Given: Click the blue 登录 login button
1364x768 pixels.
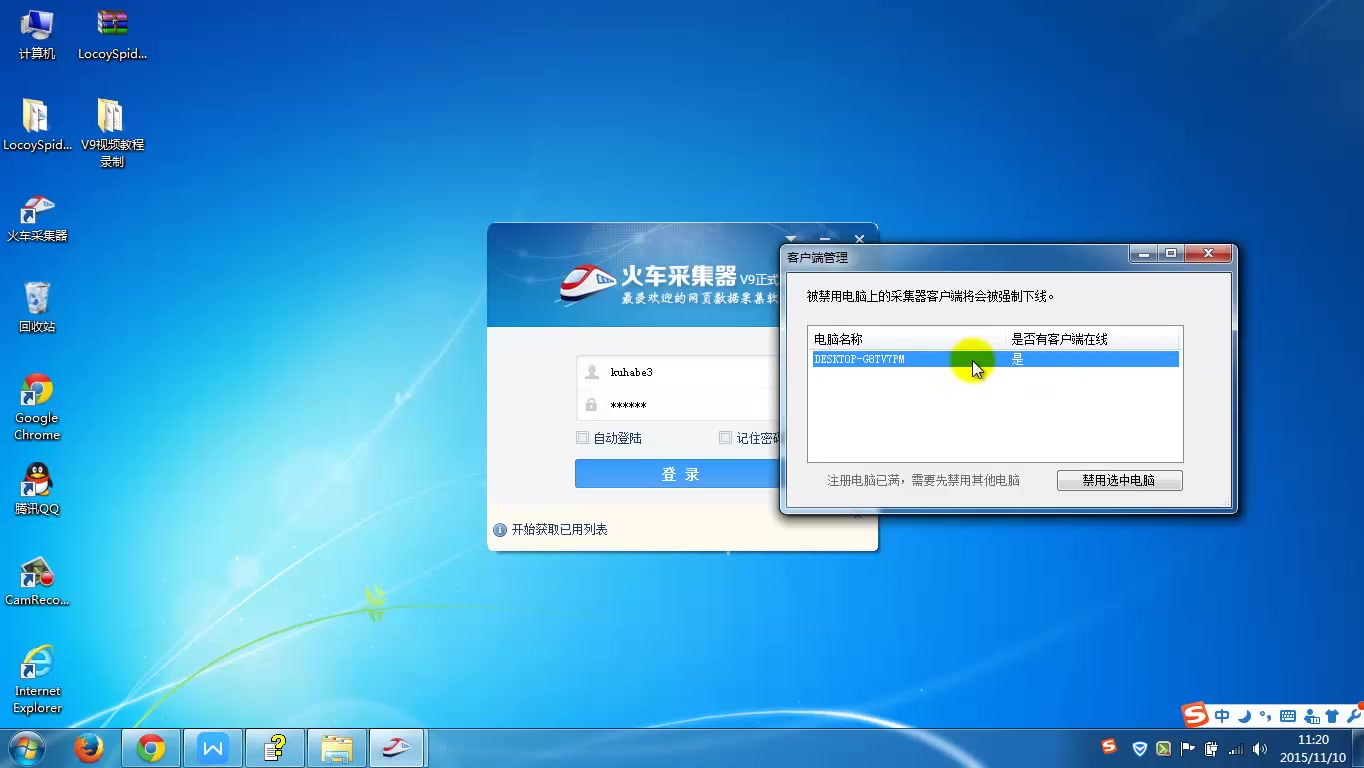Looking at the screenshot, I should coord(678,474).
